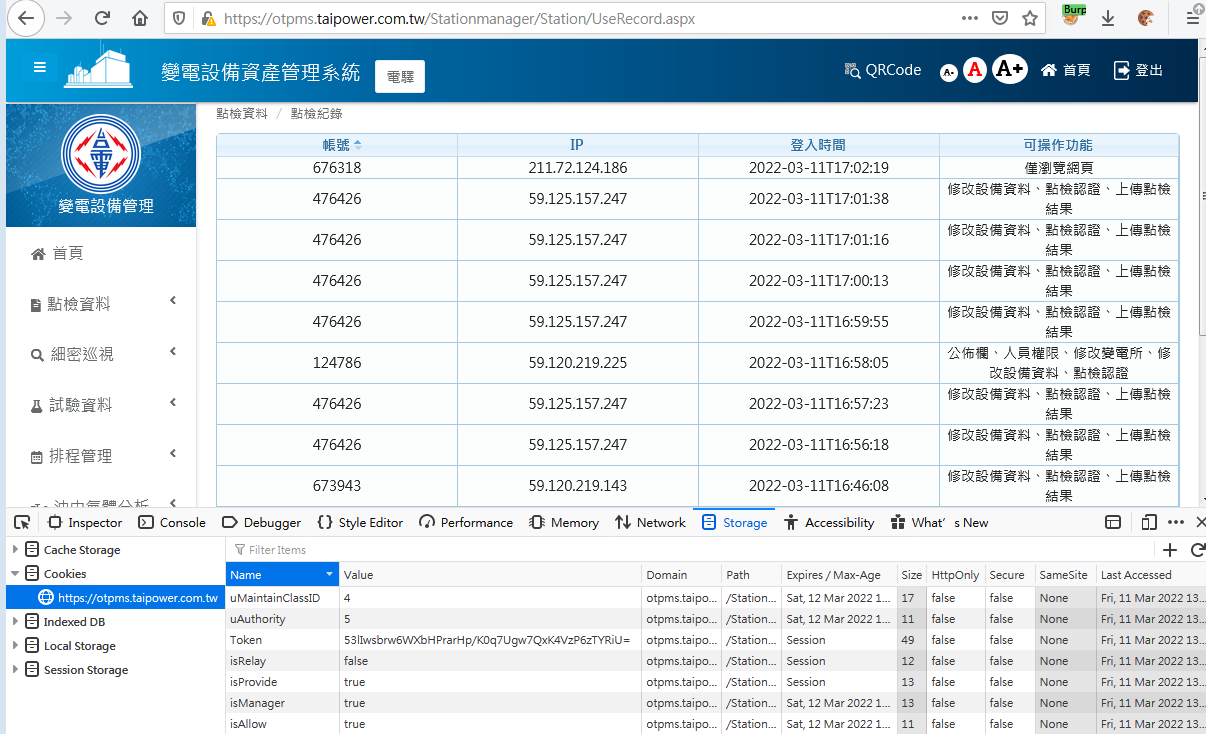Click the 登入時間 column header

tap(818, 145)
